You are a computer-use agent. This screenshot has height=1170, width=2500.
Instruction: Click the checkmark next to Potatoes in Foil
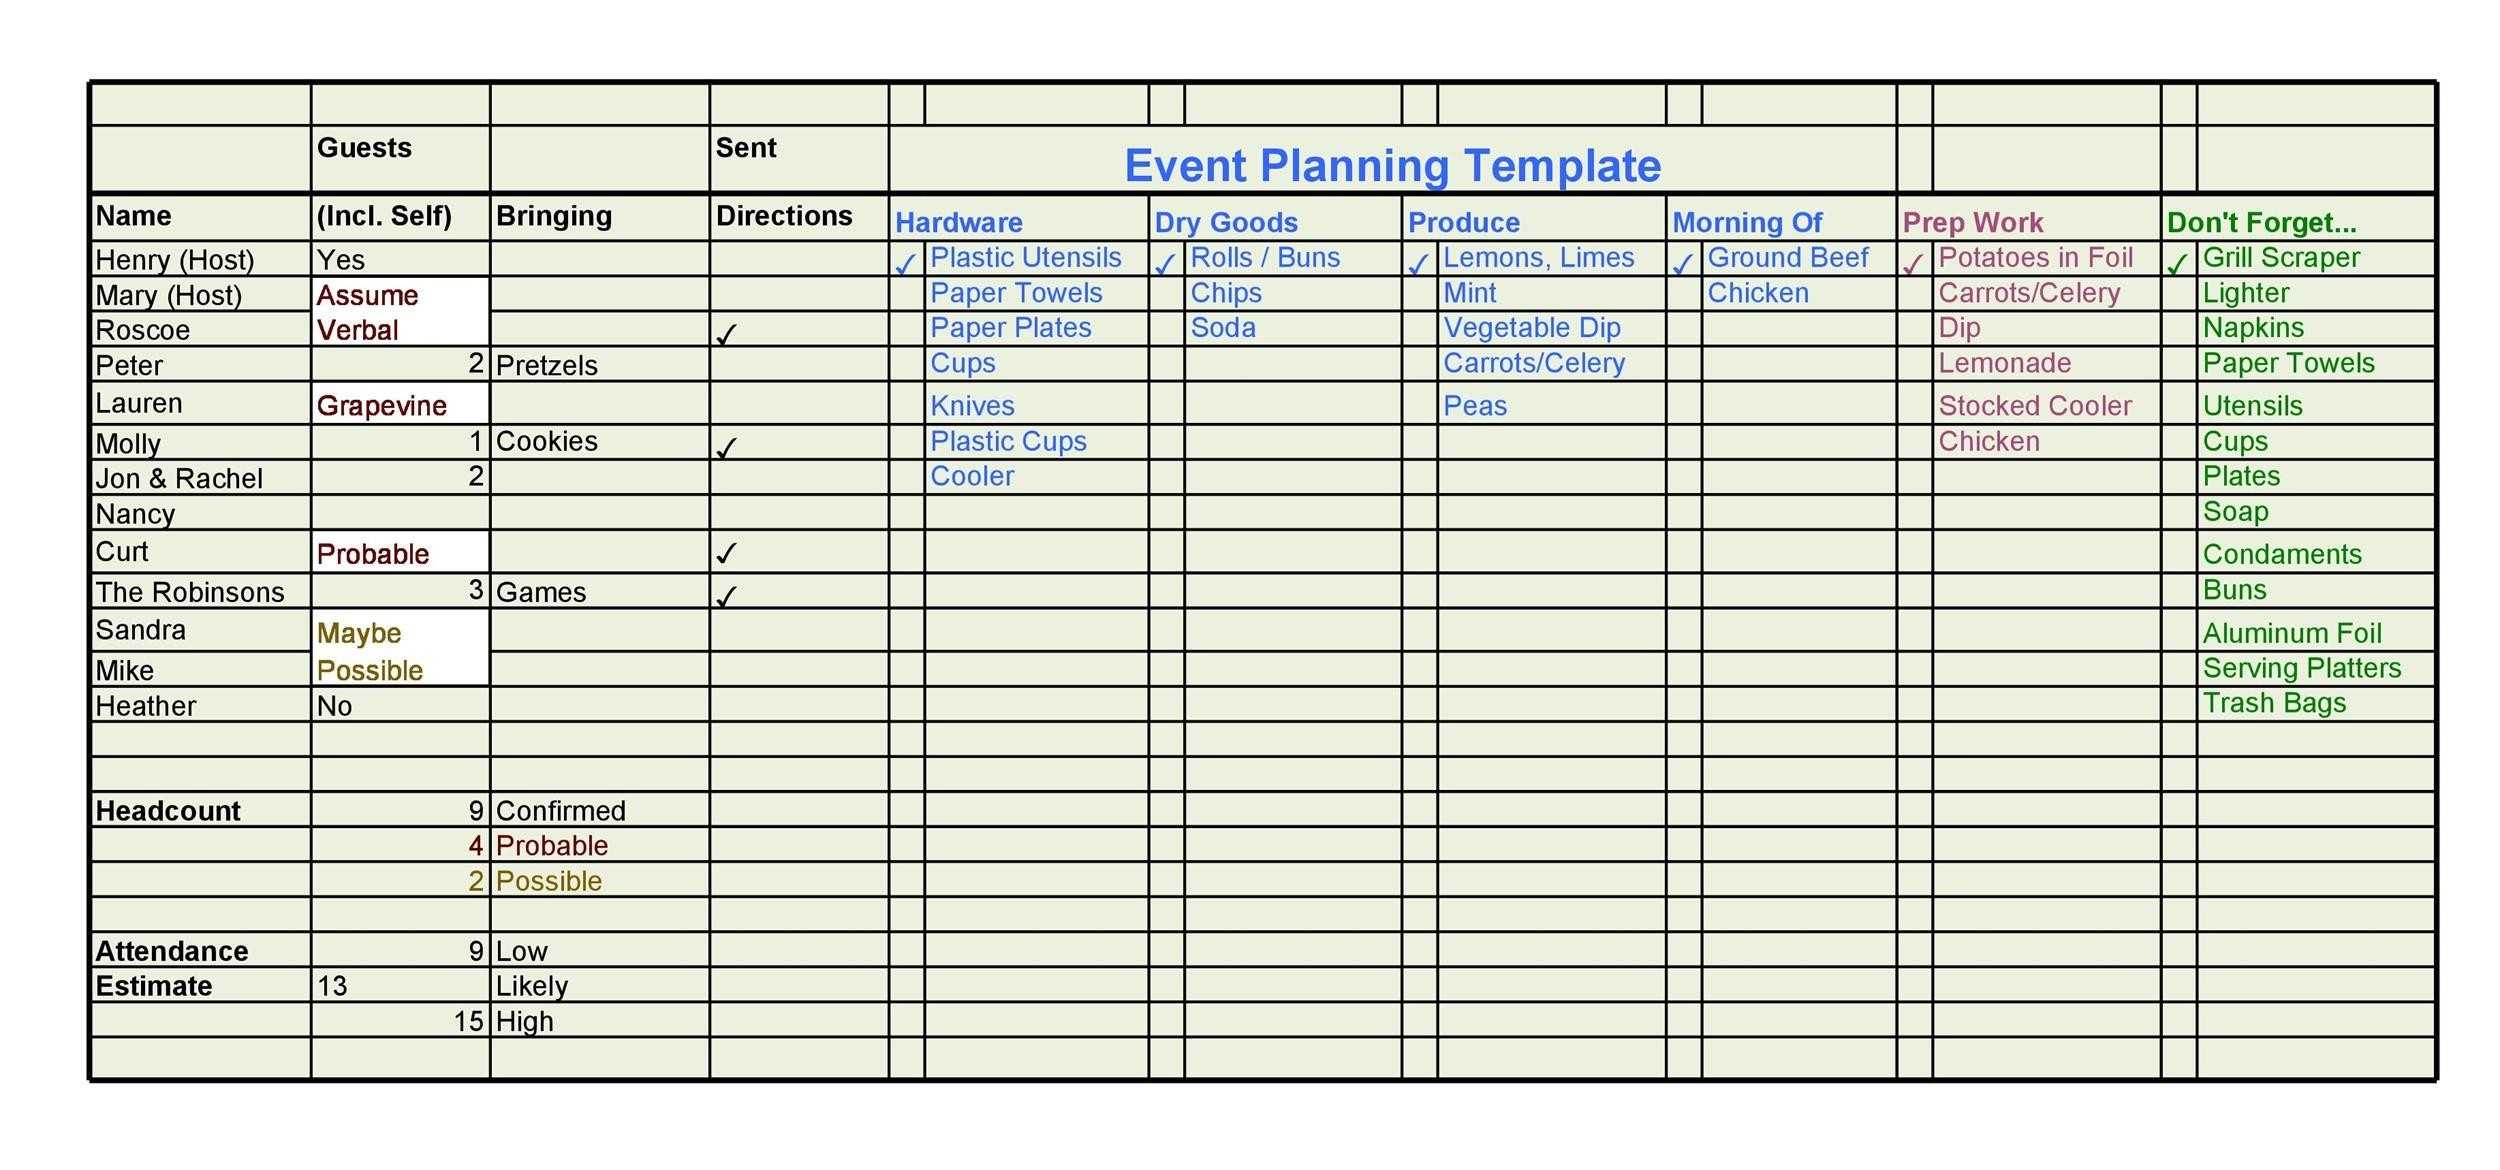pyautogui.click(x=1907, y=260)
